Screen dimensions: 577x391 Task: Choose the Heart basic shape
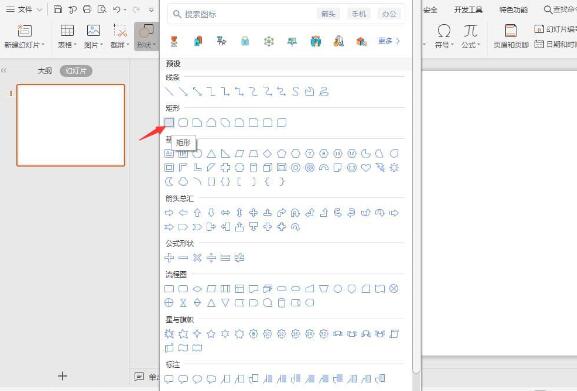click(x=366, y=168)
